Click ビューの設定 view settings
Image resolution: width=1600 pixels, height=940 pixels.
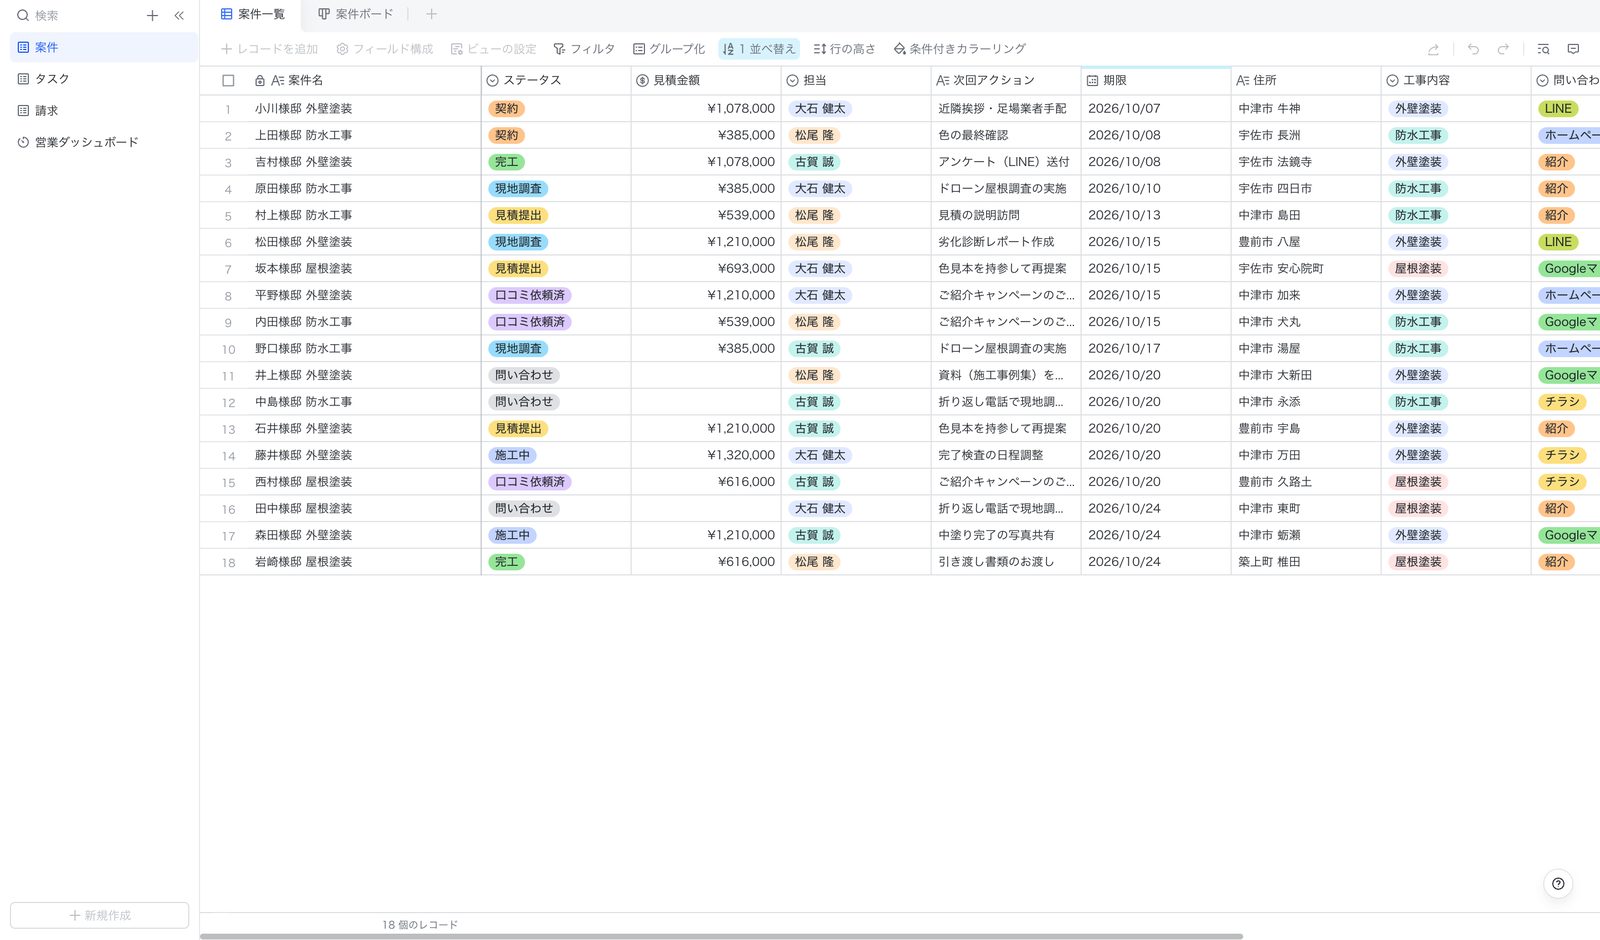tap(493, 49)
